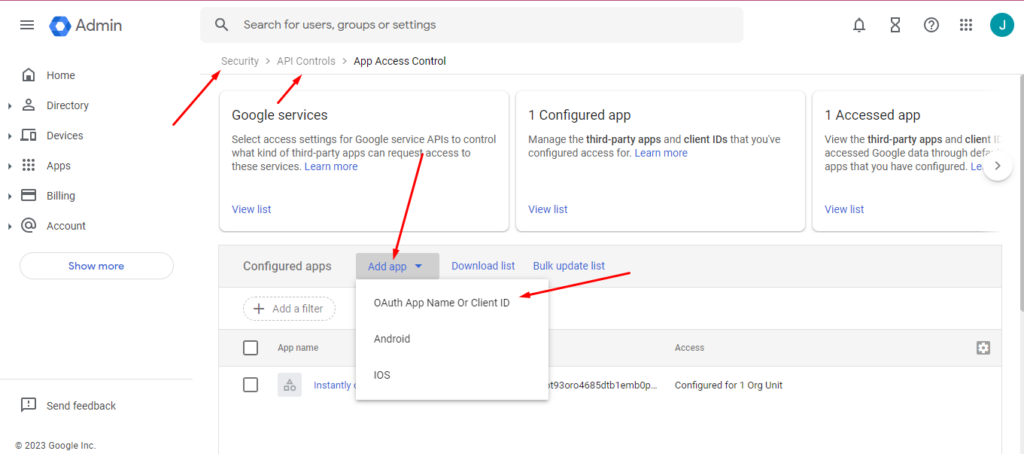Open the J account avatar

pyautogui.click(x=1002, y=25)
